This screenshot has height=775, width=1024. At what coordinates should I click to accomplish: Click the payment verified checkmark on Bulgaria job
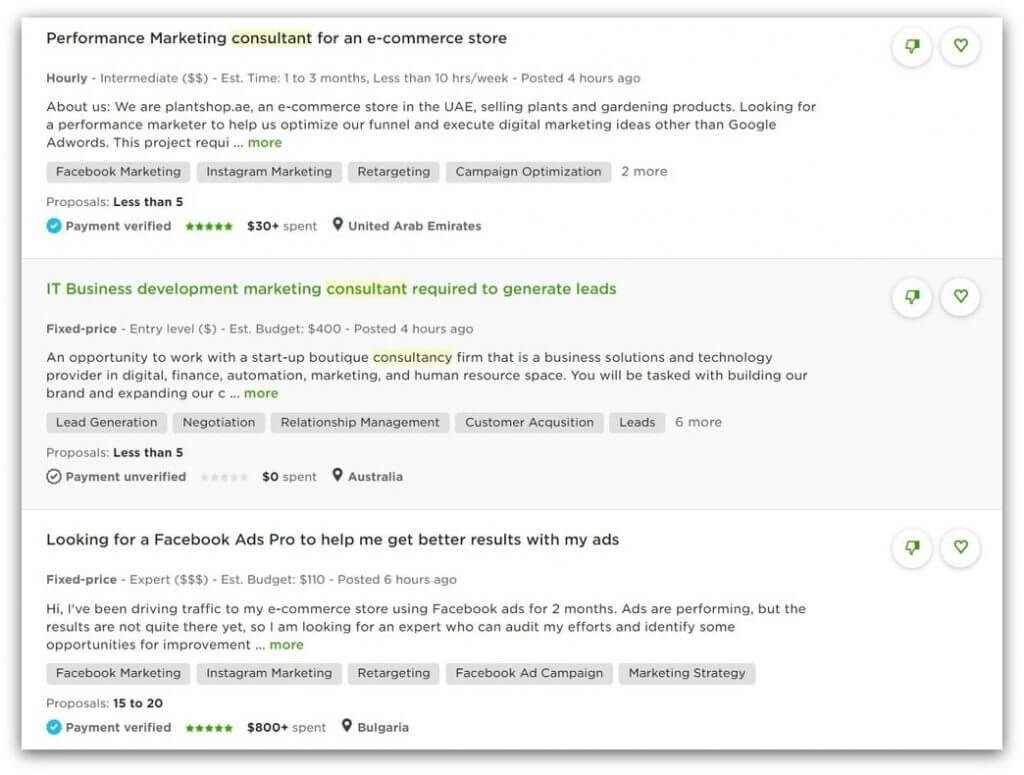pos(53,727)
